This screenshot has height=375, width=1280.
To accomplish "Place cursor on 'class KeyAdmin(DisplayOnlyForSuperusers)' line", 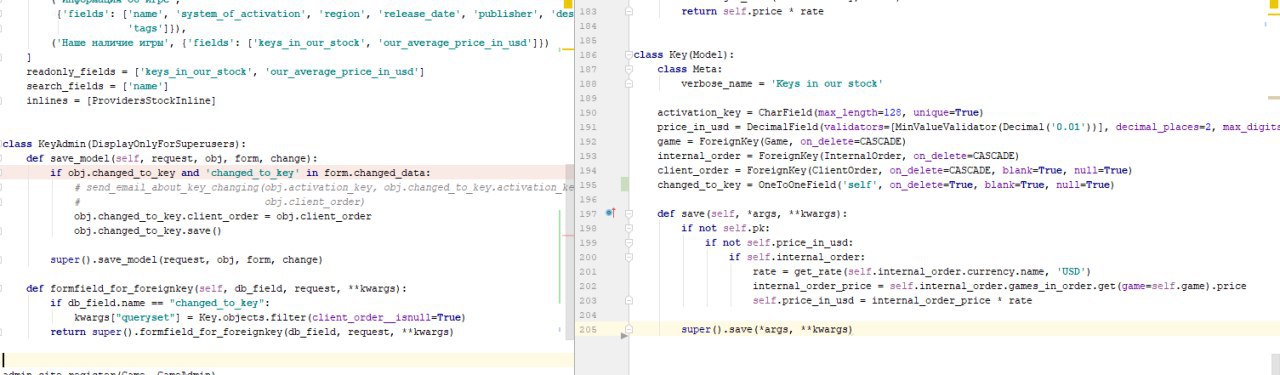I will click(123, 144).
